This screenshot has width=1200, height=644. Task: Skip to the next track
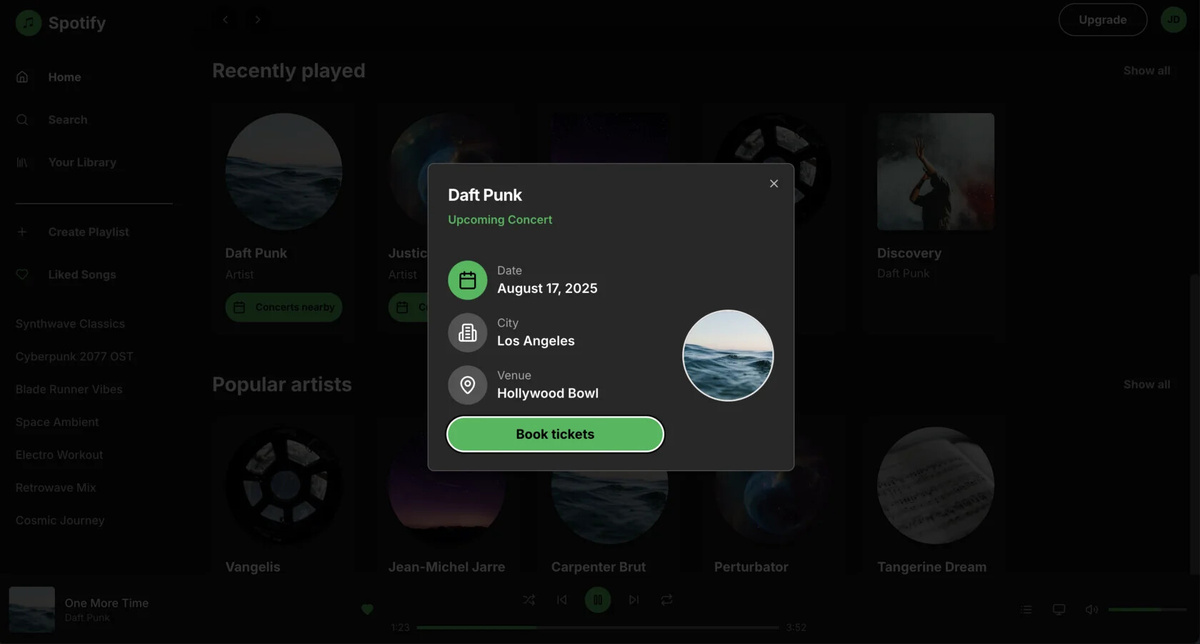[x=633, y=600]
